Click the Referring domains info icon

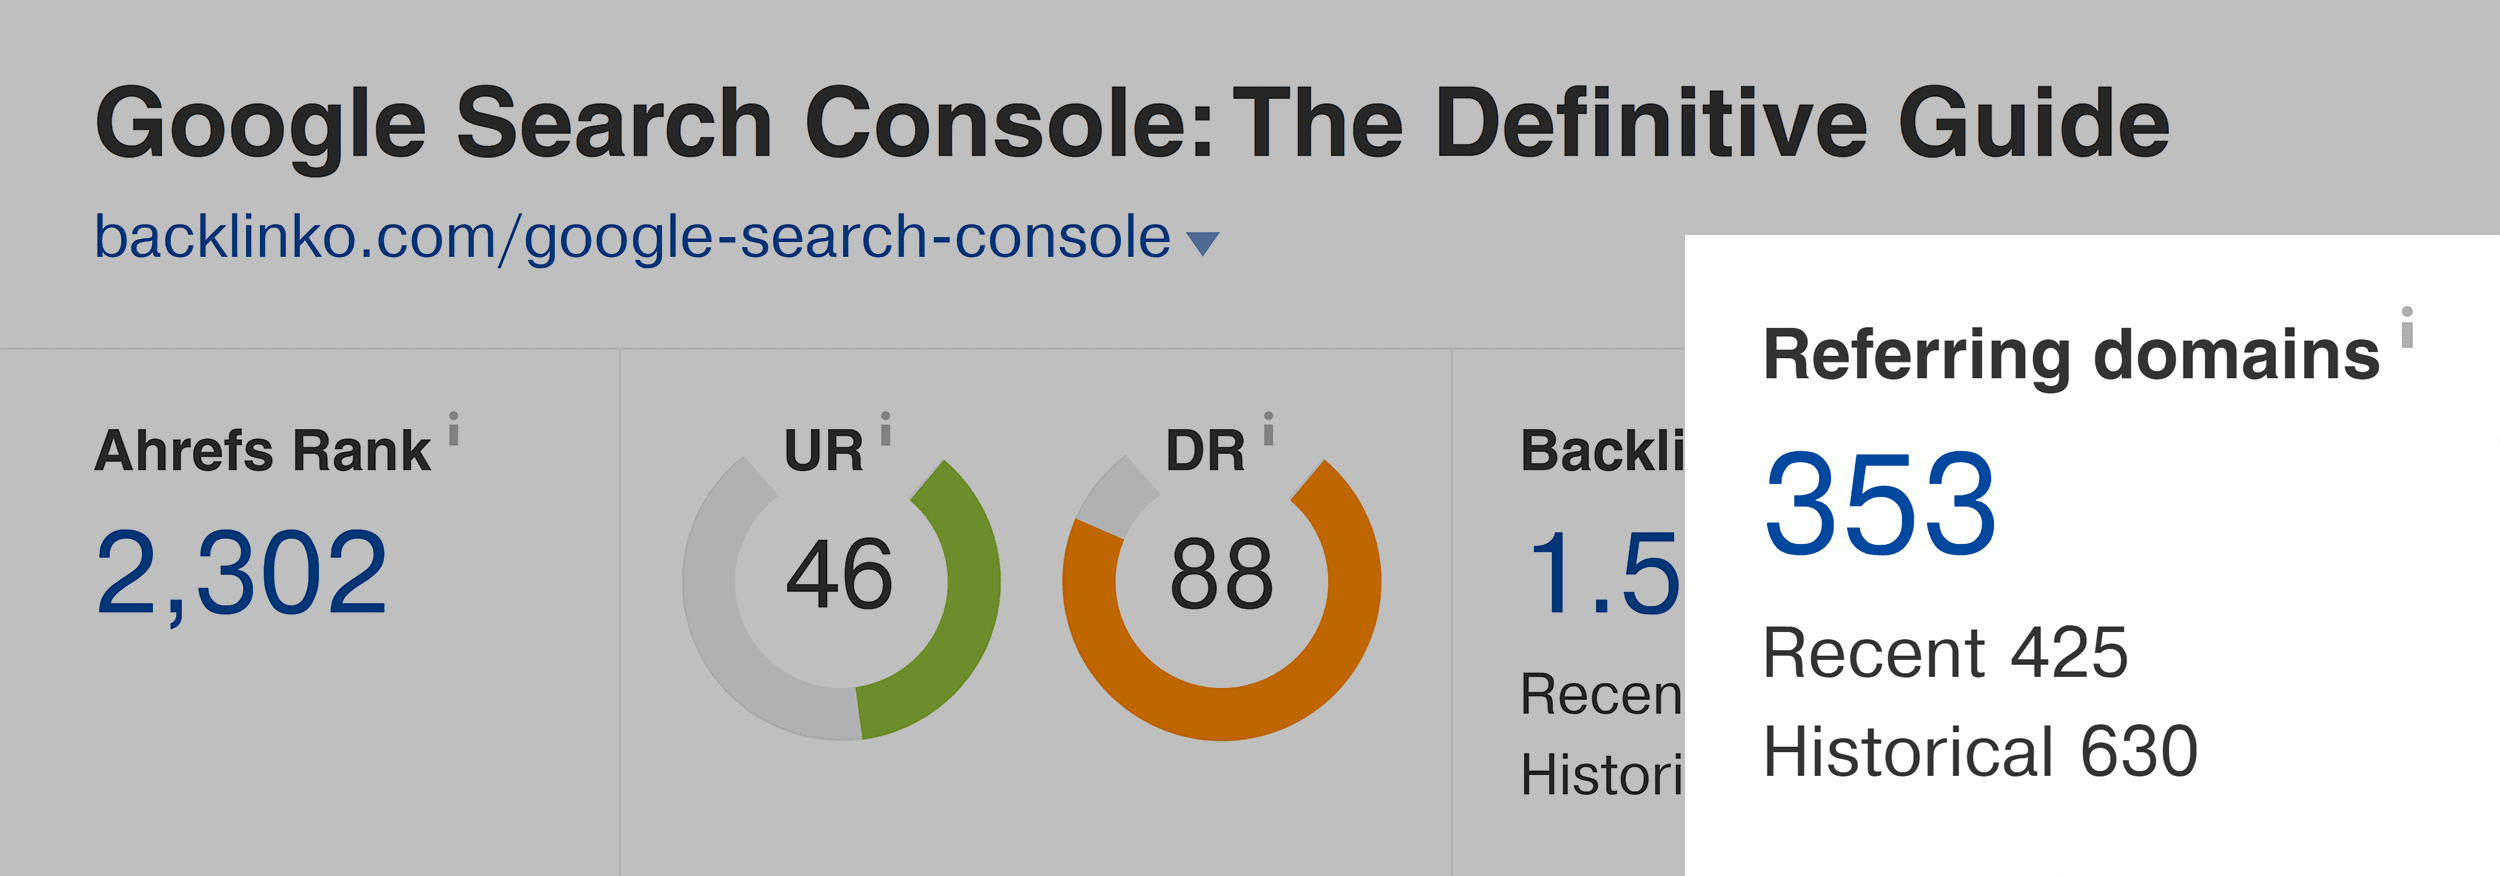click(x=2407, y=326)
